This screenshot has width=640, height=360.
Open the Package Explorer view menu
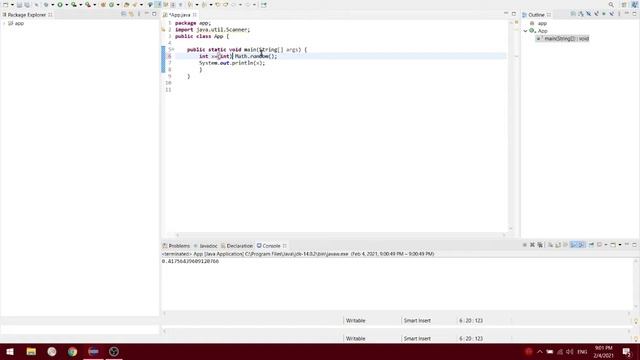coord(139,14)
